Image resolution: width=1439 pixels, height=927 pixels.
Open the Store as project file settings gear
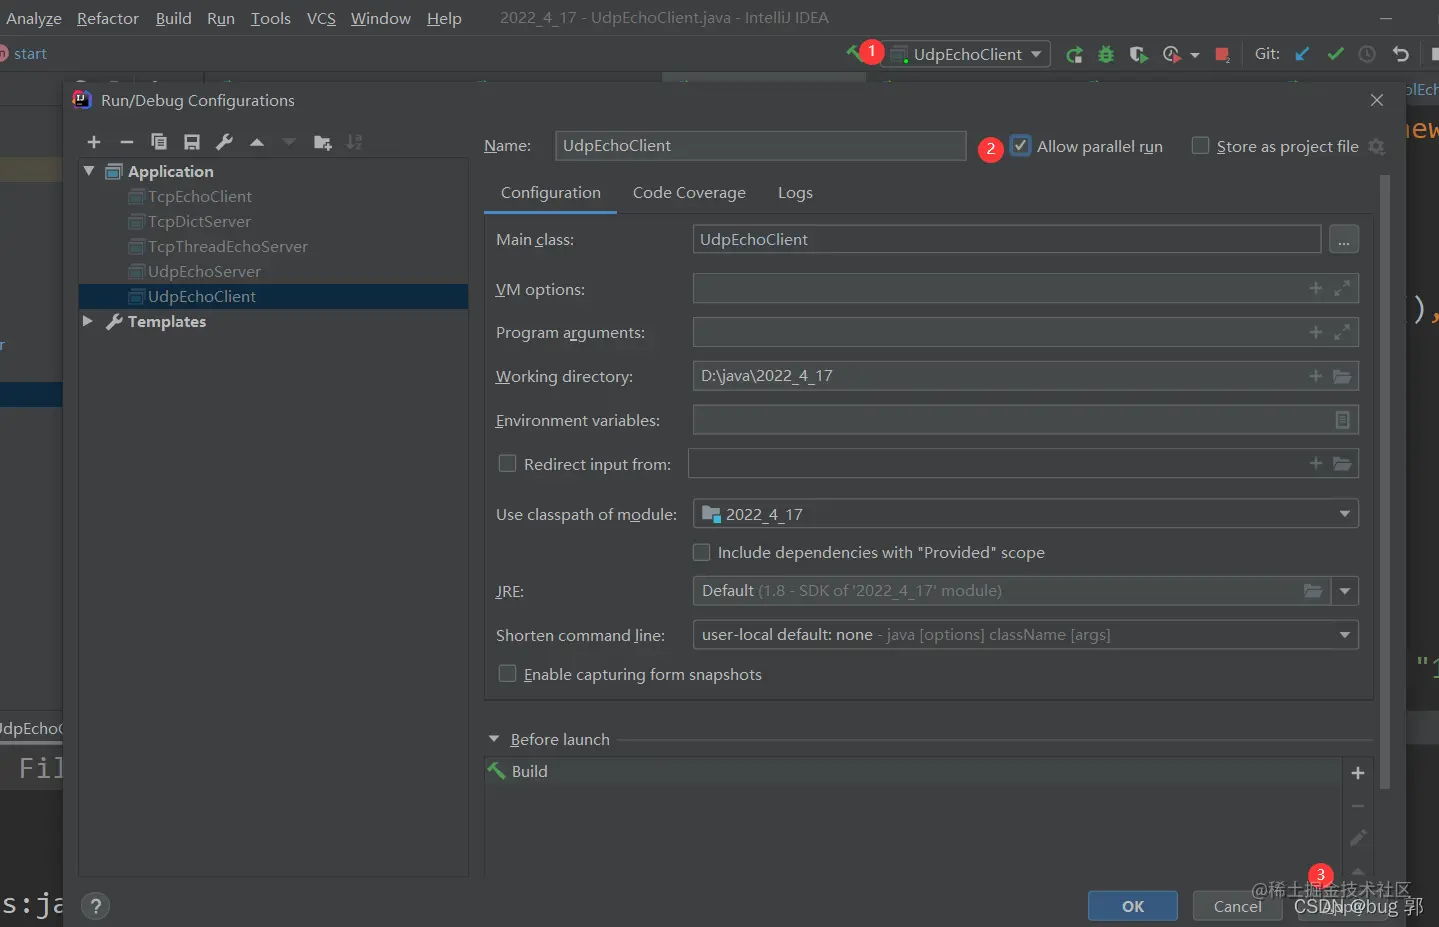(x=1377, y=147)
